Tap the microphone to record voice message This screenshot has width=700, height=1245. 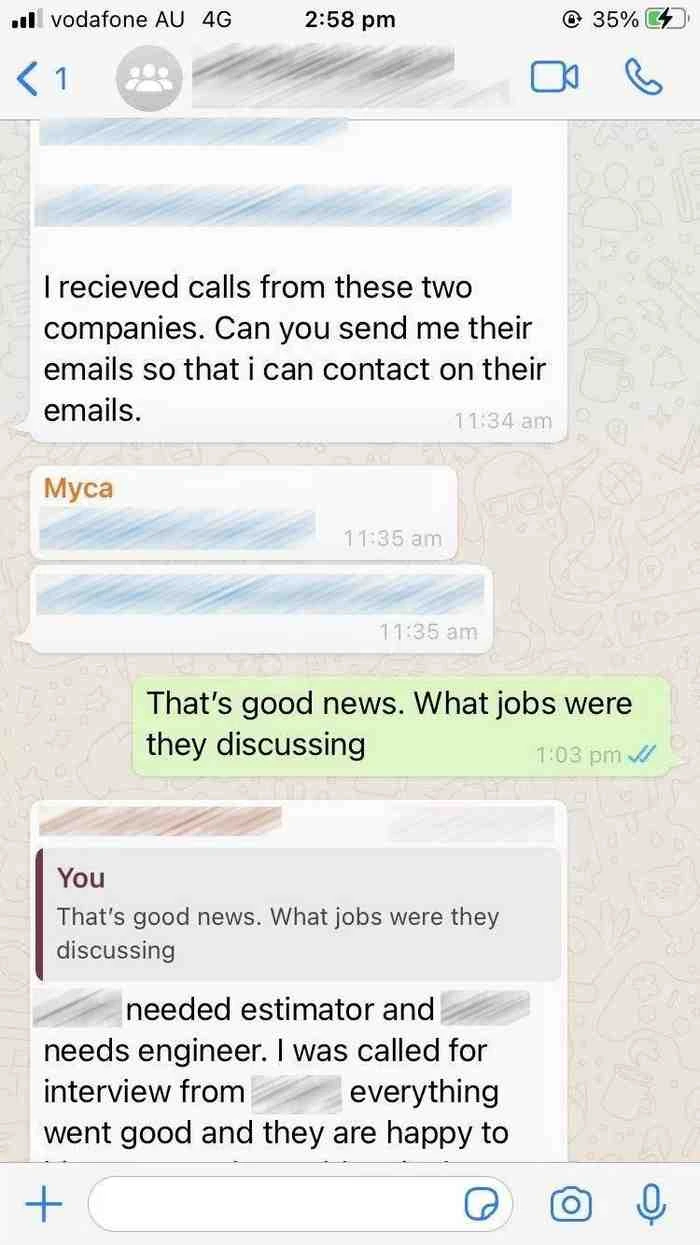pyautogui.click(x=651, y=1204)
